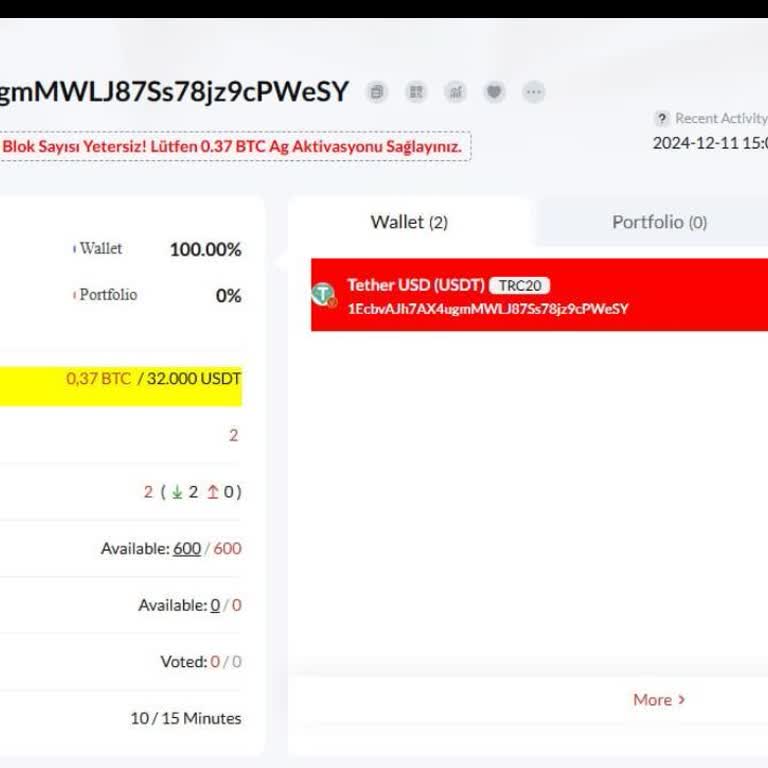Click the heart favorite icon

[494, 92]
